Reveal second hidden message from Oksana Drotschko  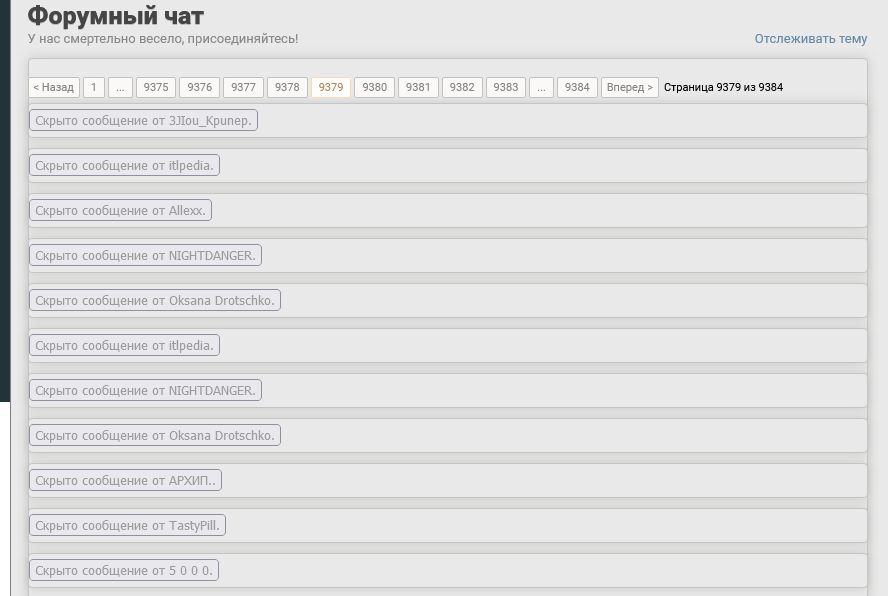point(155,436)
